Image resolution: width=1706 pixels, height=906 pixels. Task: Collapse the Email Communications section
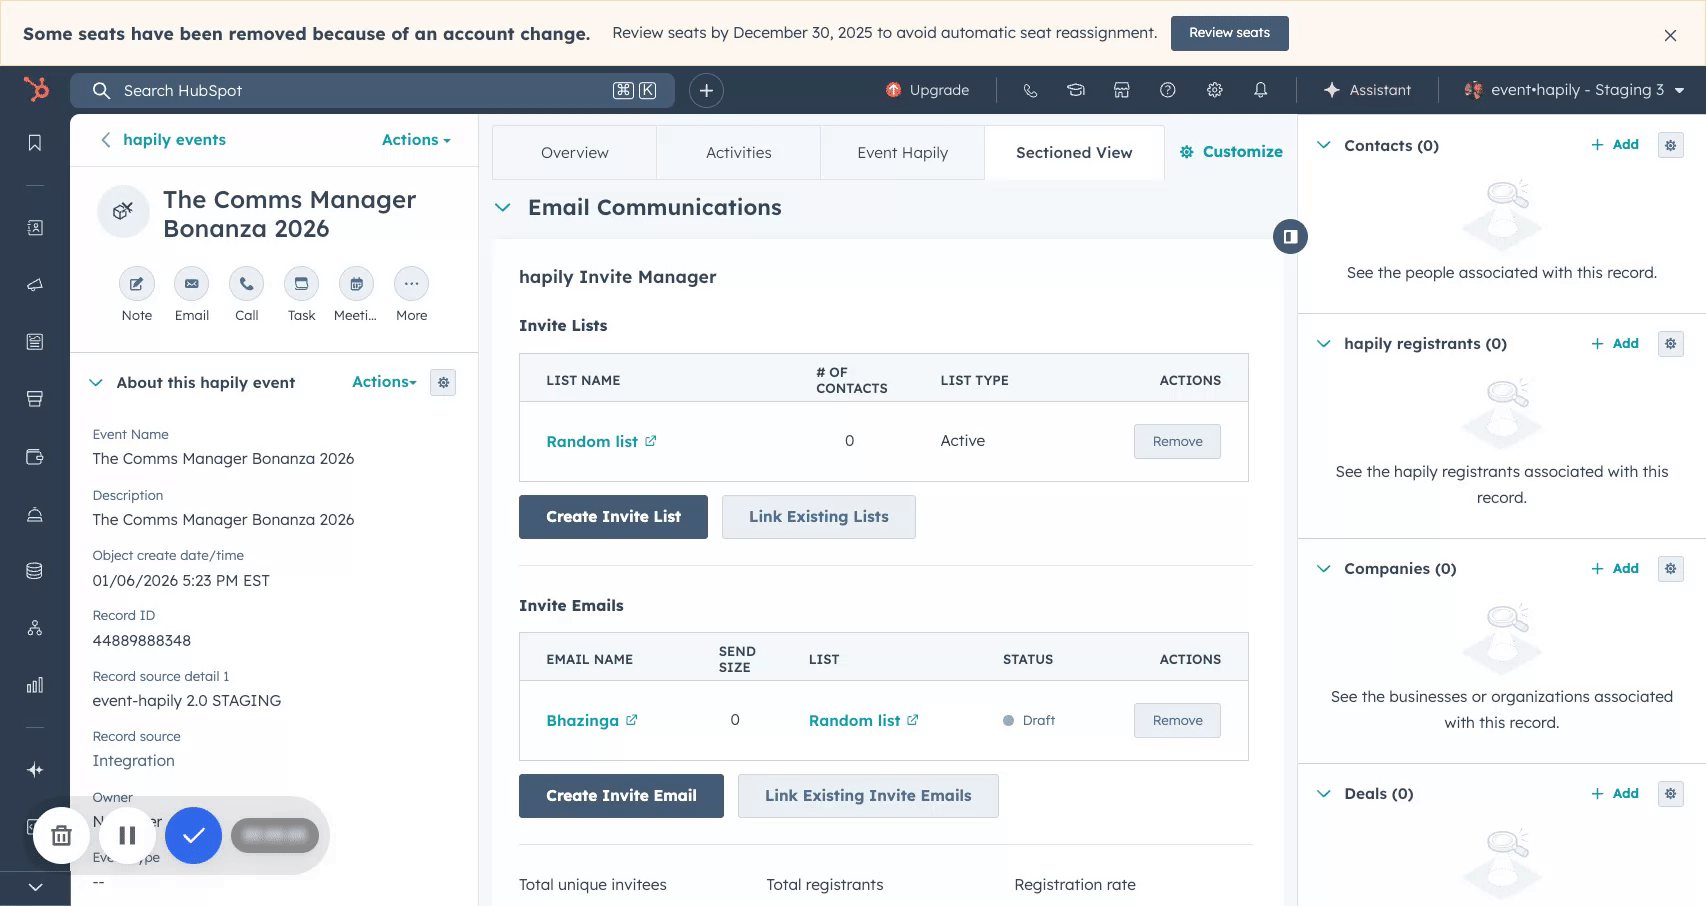(503, 208)
